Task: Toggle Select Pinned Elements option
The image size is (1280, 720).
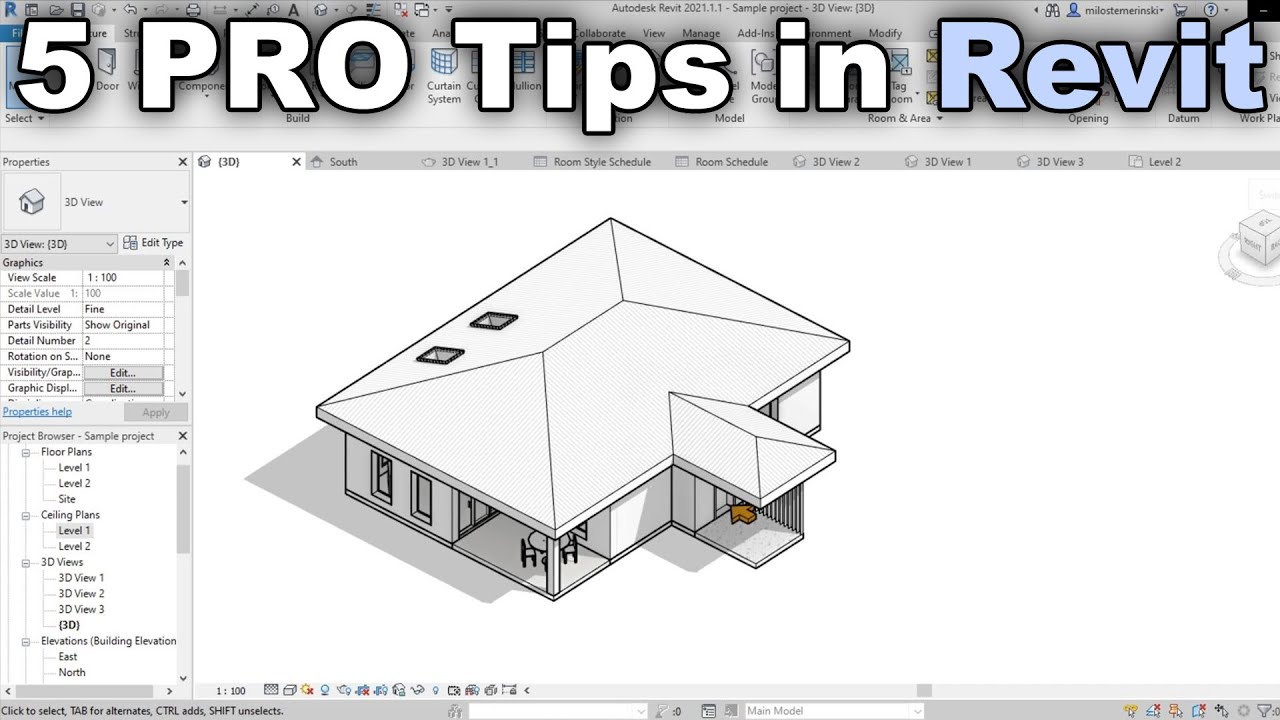Action: point(1175,710)
